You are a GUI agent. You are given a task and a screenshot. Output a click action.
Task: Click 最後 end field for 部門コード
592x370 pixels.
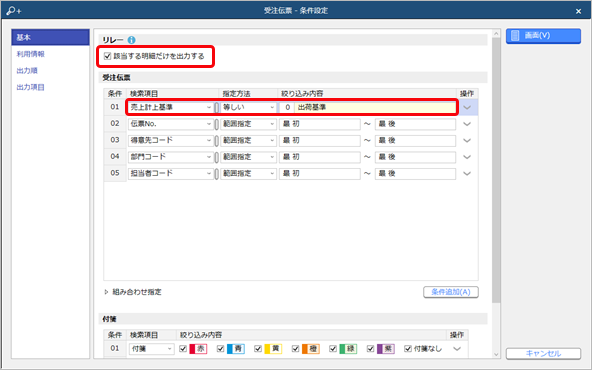pos(415,157)
